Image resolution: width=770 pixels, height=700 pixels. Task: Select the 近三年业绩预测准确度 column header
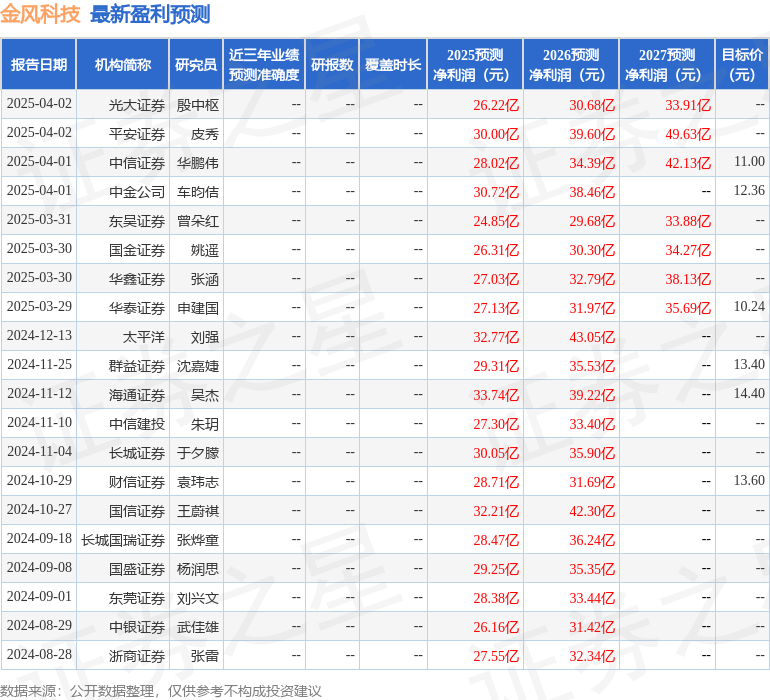pos(264,65)
